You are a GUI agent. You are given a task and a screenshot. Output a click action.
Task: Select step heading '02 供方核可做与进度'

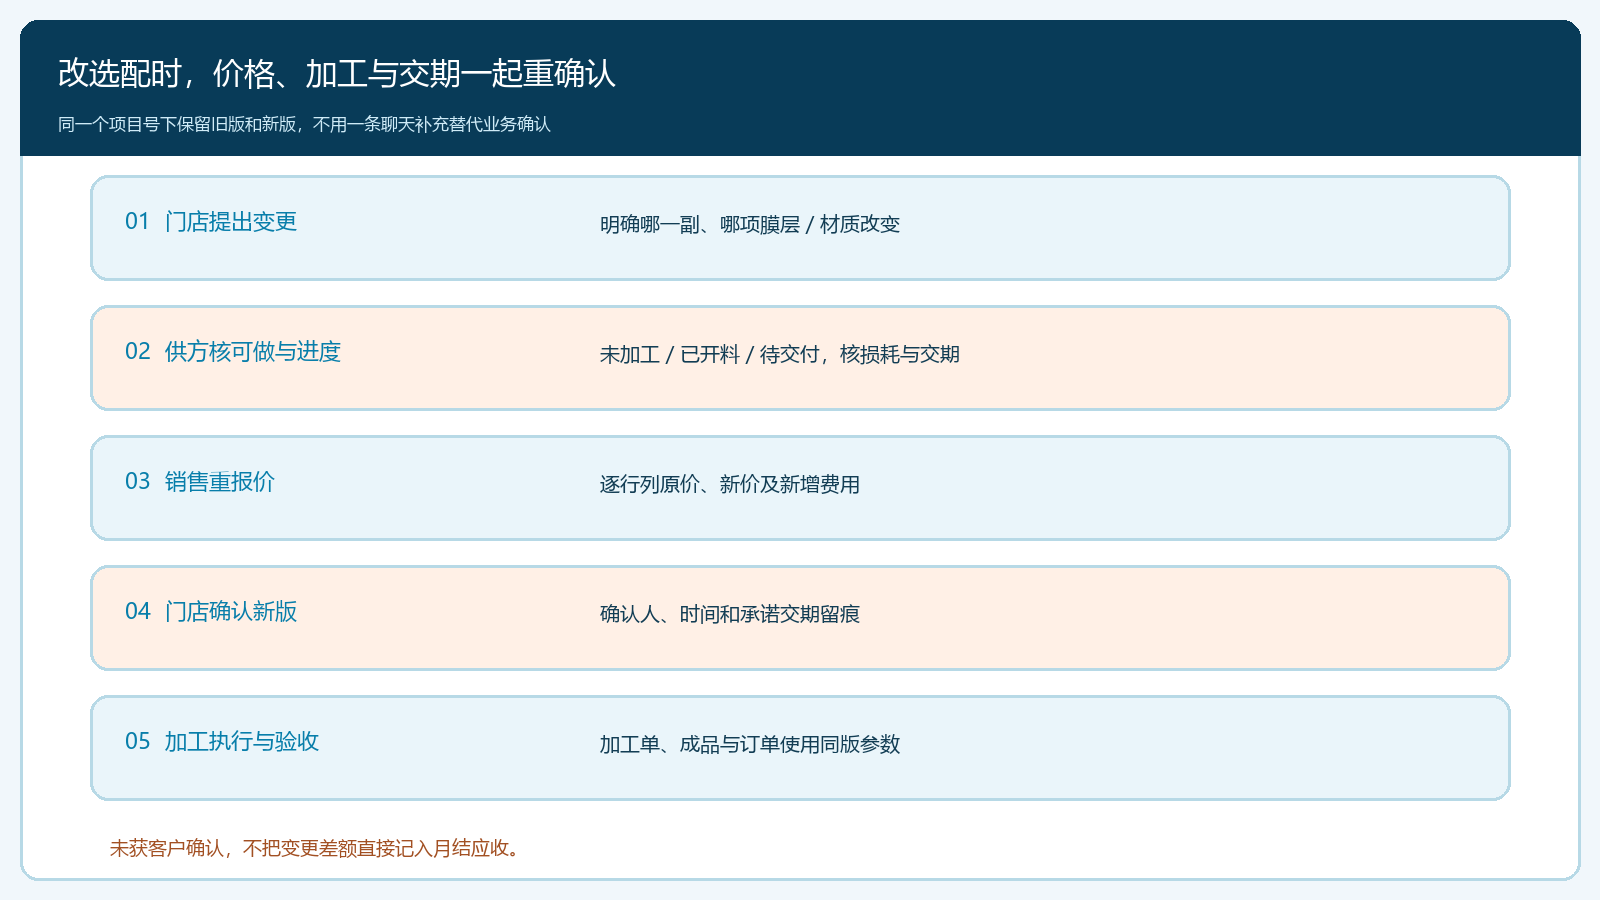tap(233, 351)
